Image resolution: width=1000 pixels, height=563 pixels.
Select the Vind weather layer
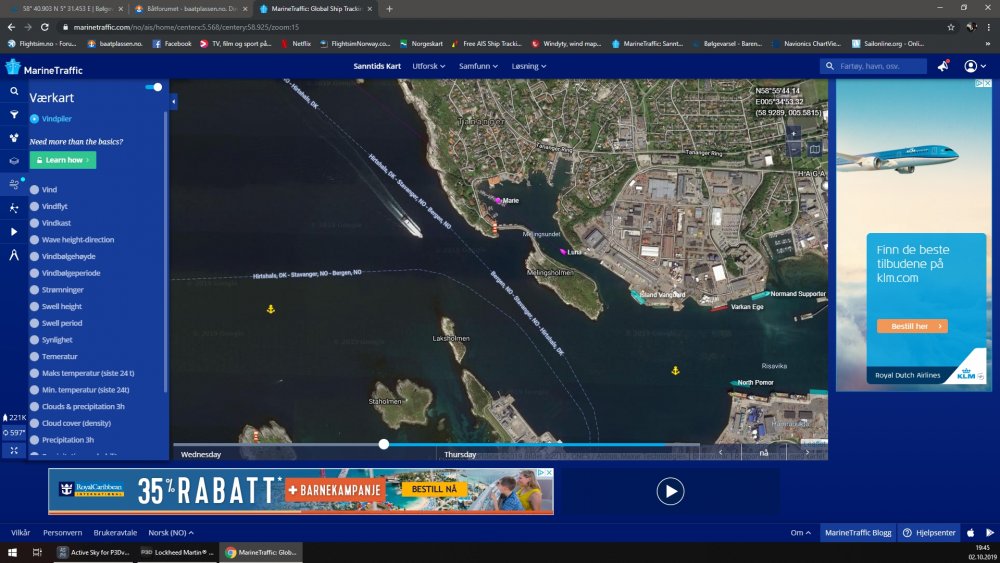[x=34, y=189]
